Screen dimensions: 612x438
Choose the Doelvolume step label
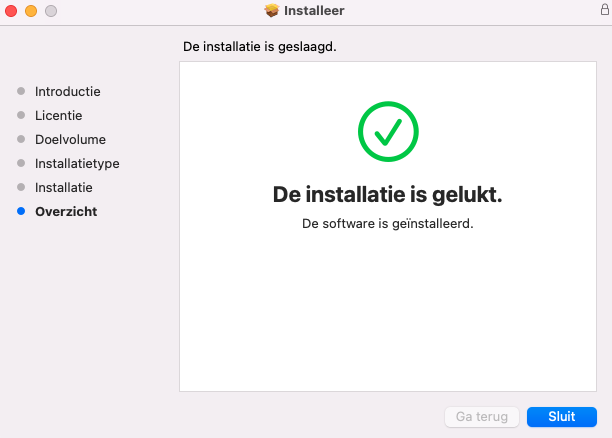pos(70,139)
